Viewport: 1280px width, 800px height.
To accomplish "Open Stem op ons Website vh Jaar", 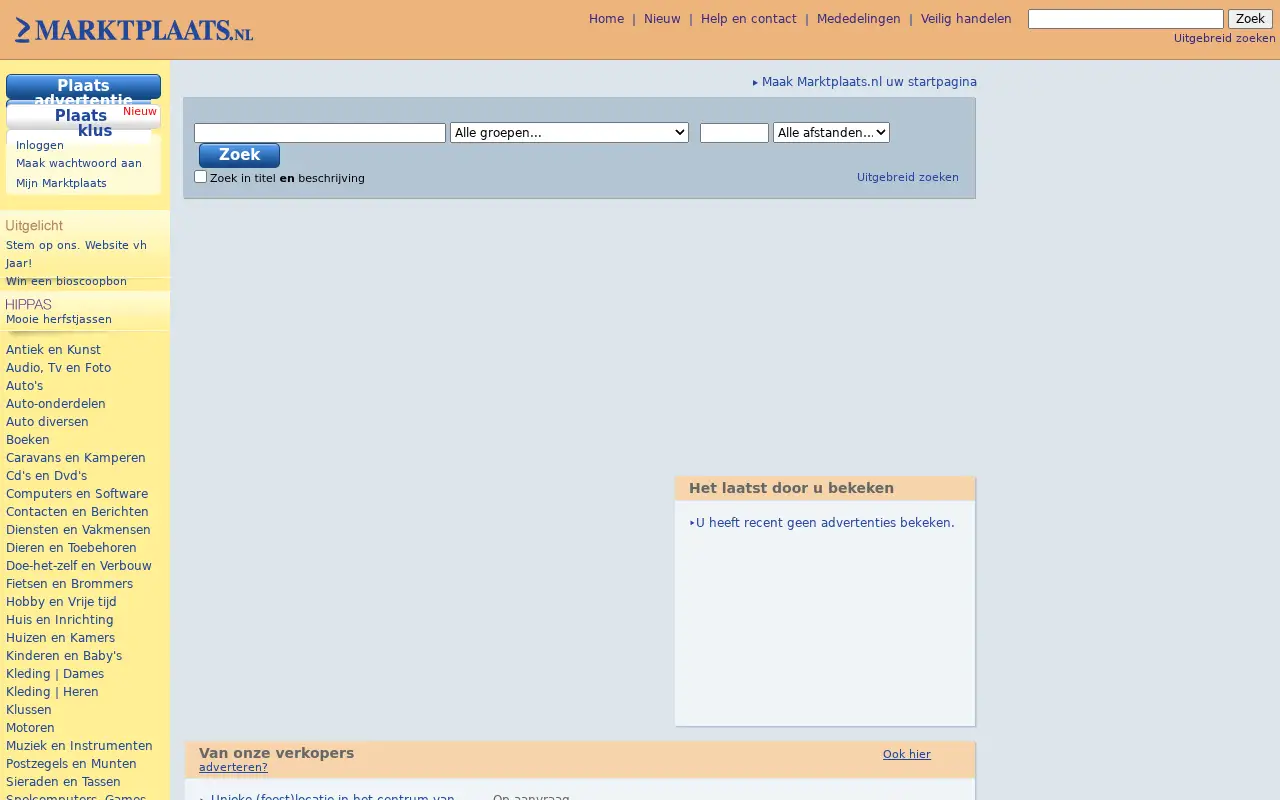I will tap(76, 254).
